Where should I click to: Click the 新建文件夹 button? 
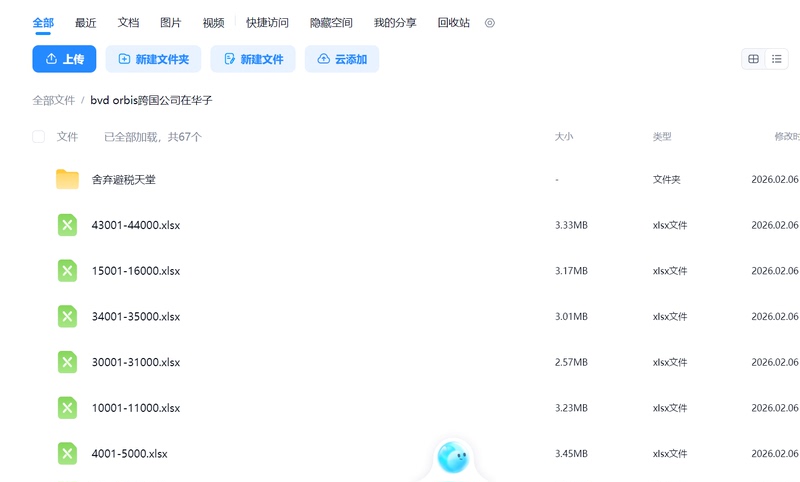154,59
